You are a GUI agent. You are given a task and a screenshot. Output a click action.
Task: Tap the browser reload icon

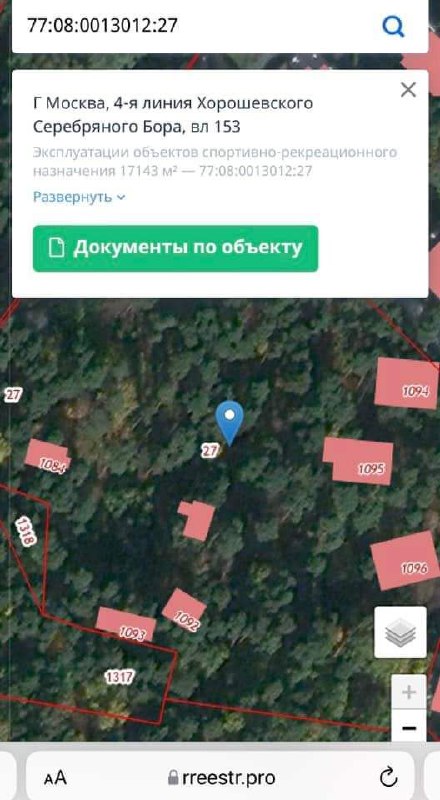388,777
